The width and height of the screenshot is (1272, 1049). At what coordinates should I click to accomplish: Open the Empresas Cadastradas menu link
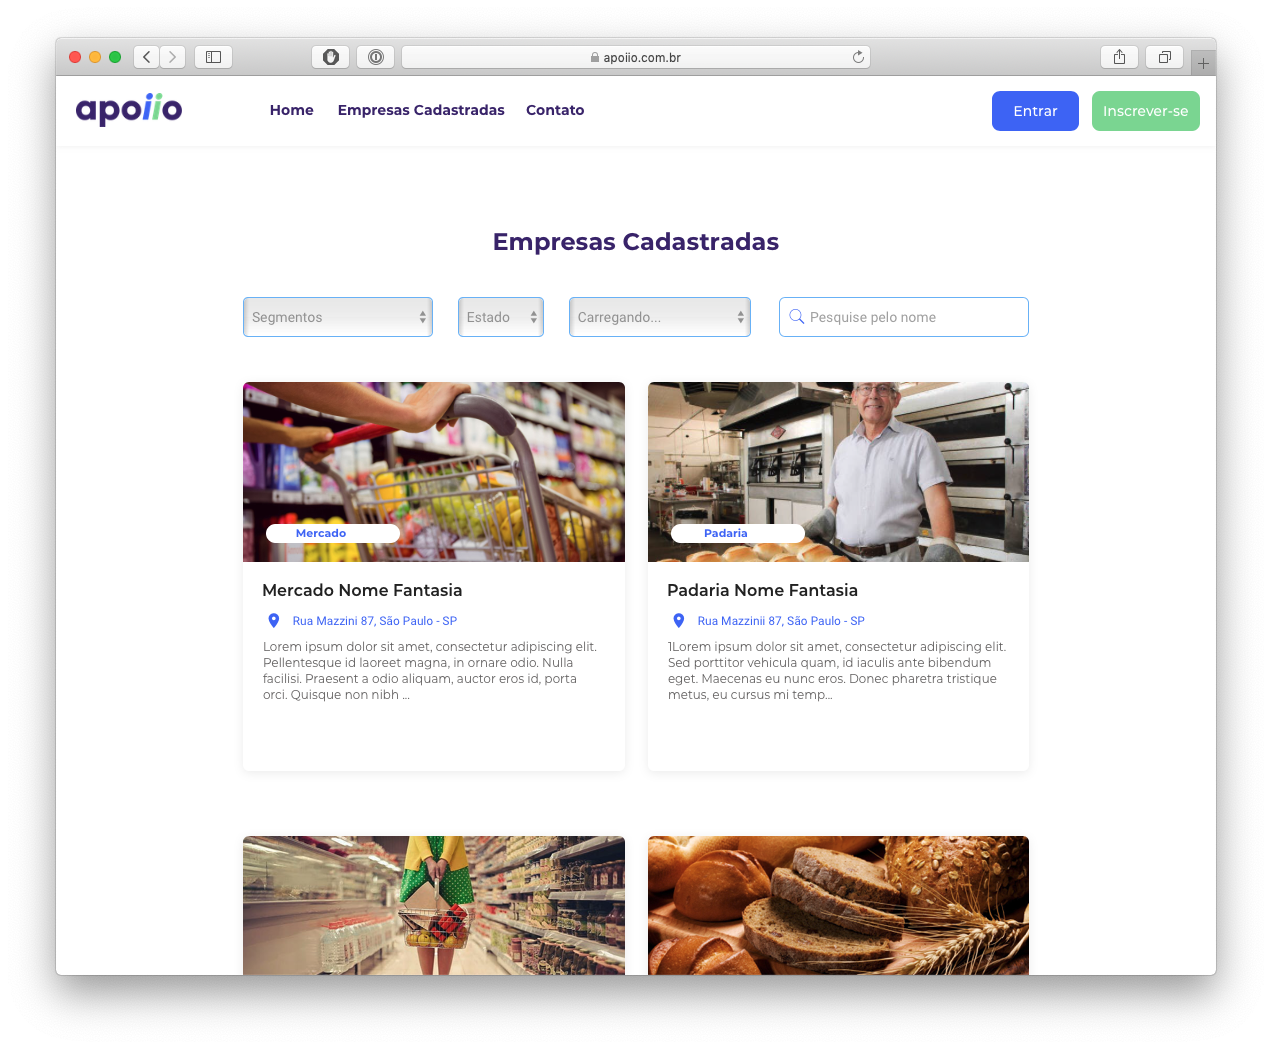(x=421, y=110)
